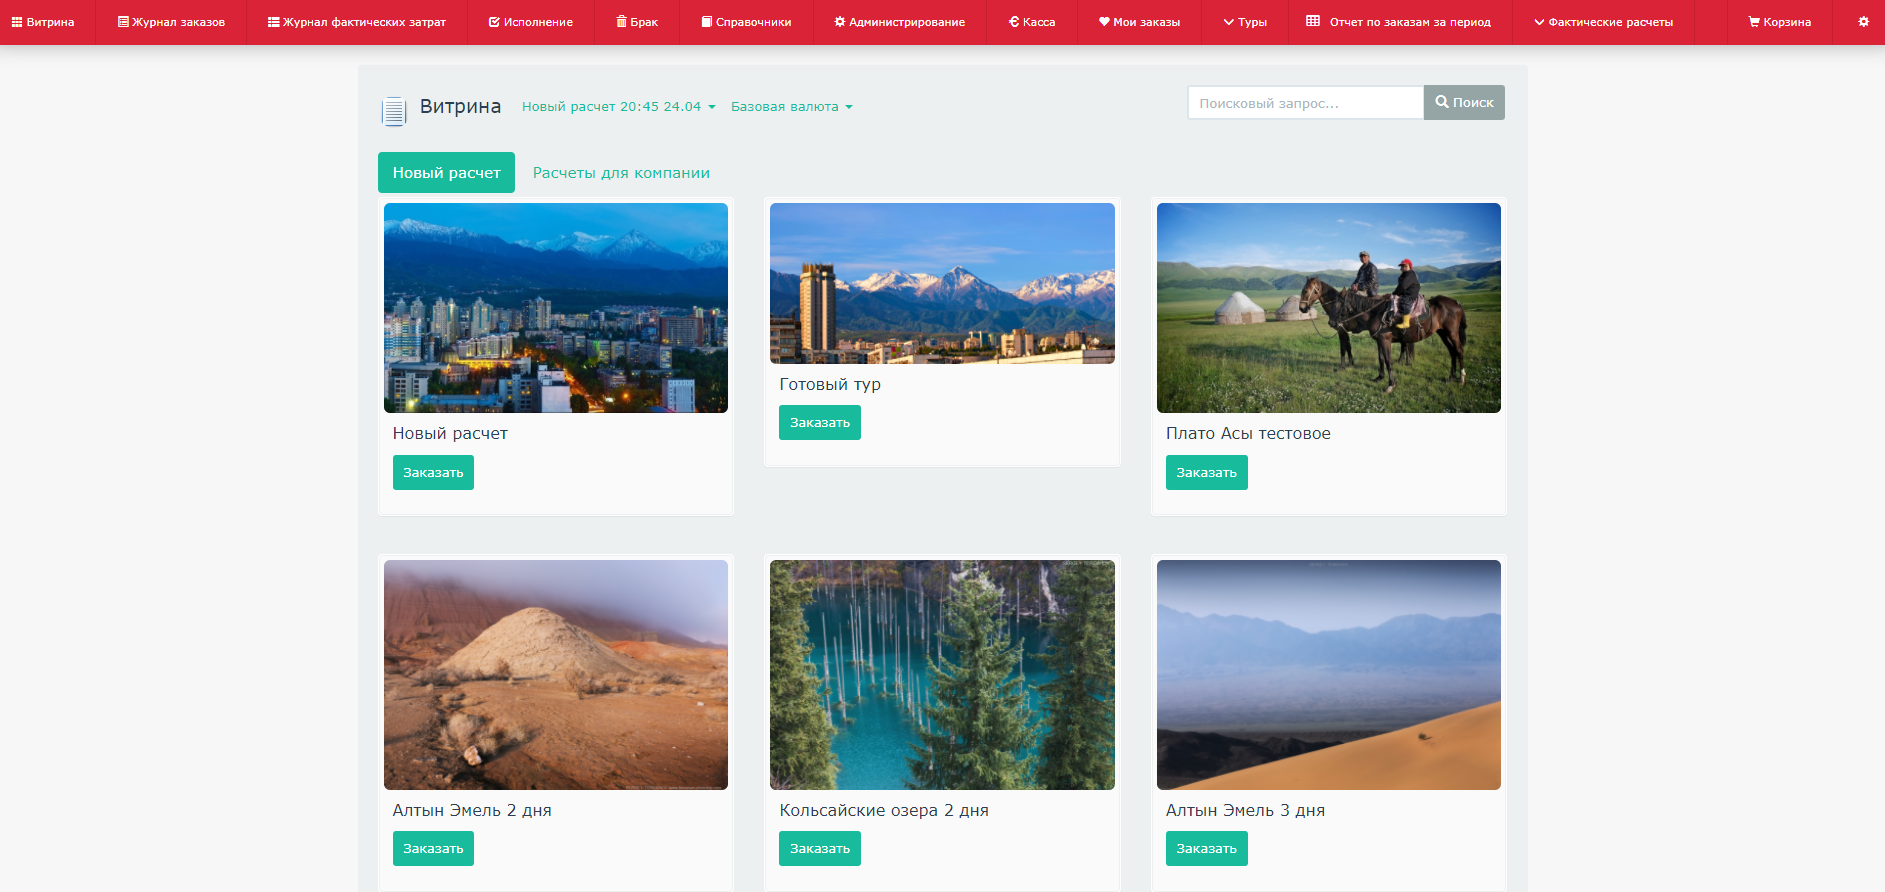Click the Новый расчет card title
Viewport: 1885px width, 892px height.
[x=450, y=434]
